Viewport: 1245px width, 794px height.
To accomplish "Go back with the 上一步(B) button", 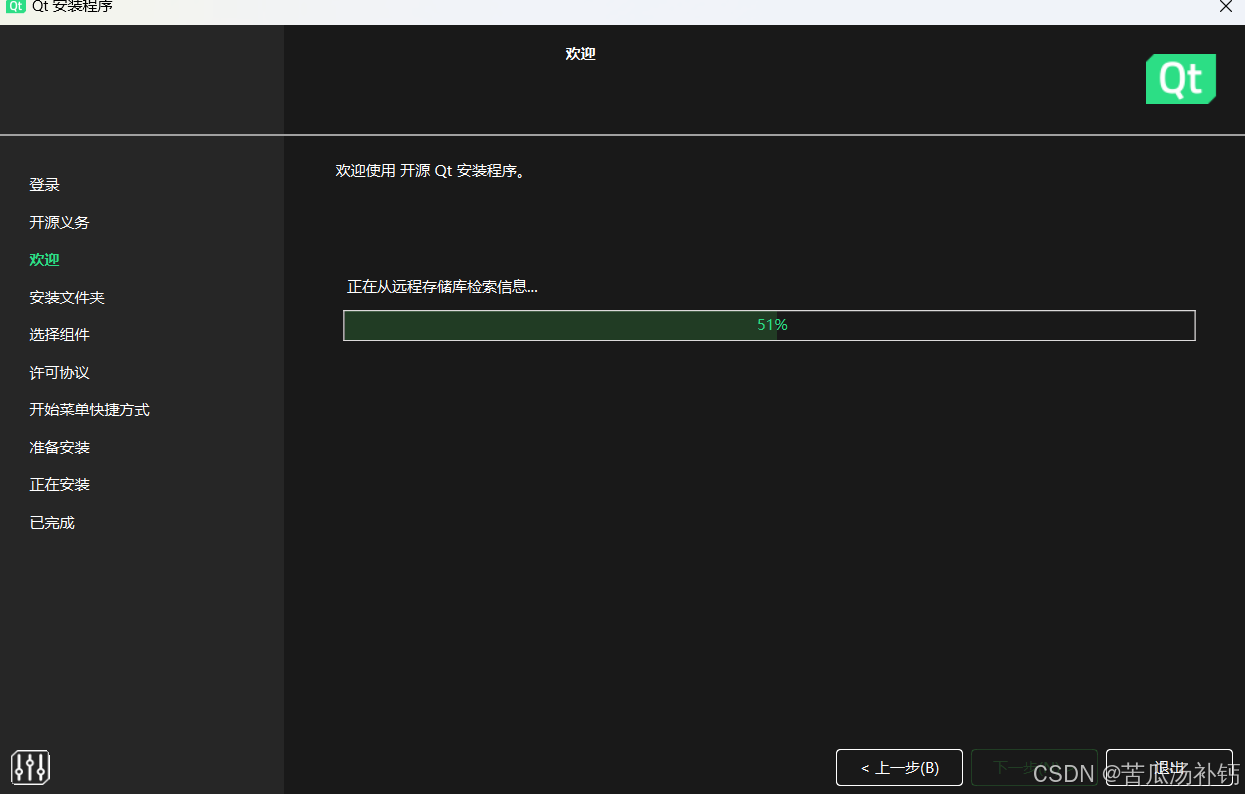I will click(x=899, y=767).
